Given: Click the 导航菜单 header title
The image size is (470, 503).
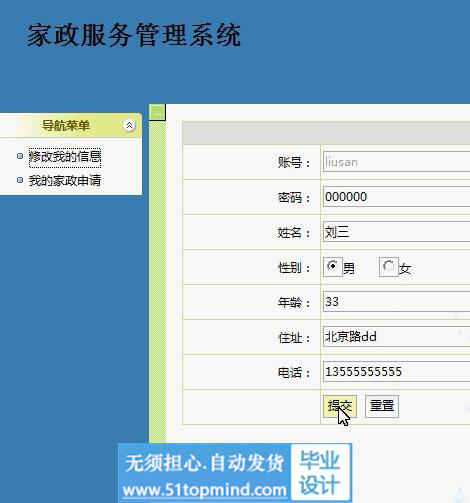Looking at the screenshot, I should [66, 126].
